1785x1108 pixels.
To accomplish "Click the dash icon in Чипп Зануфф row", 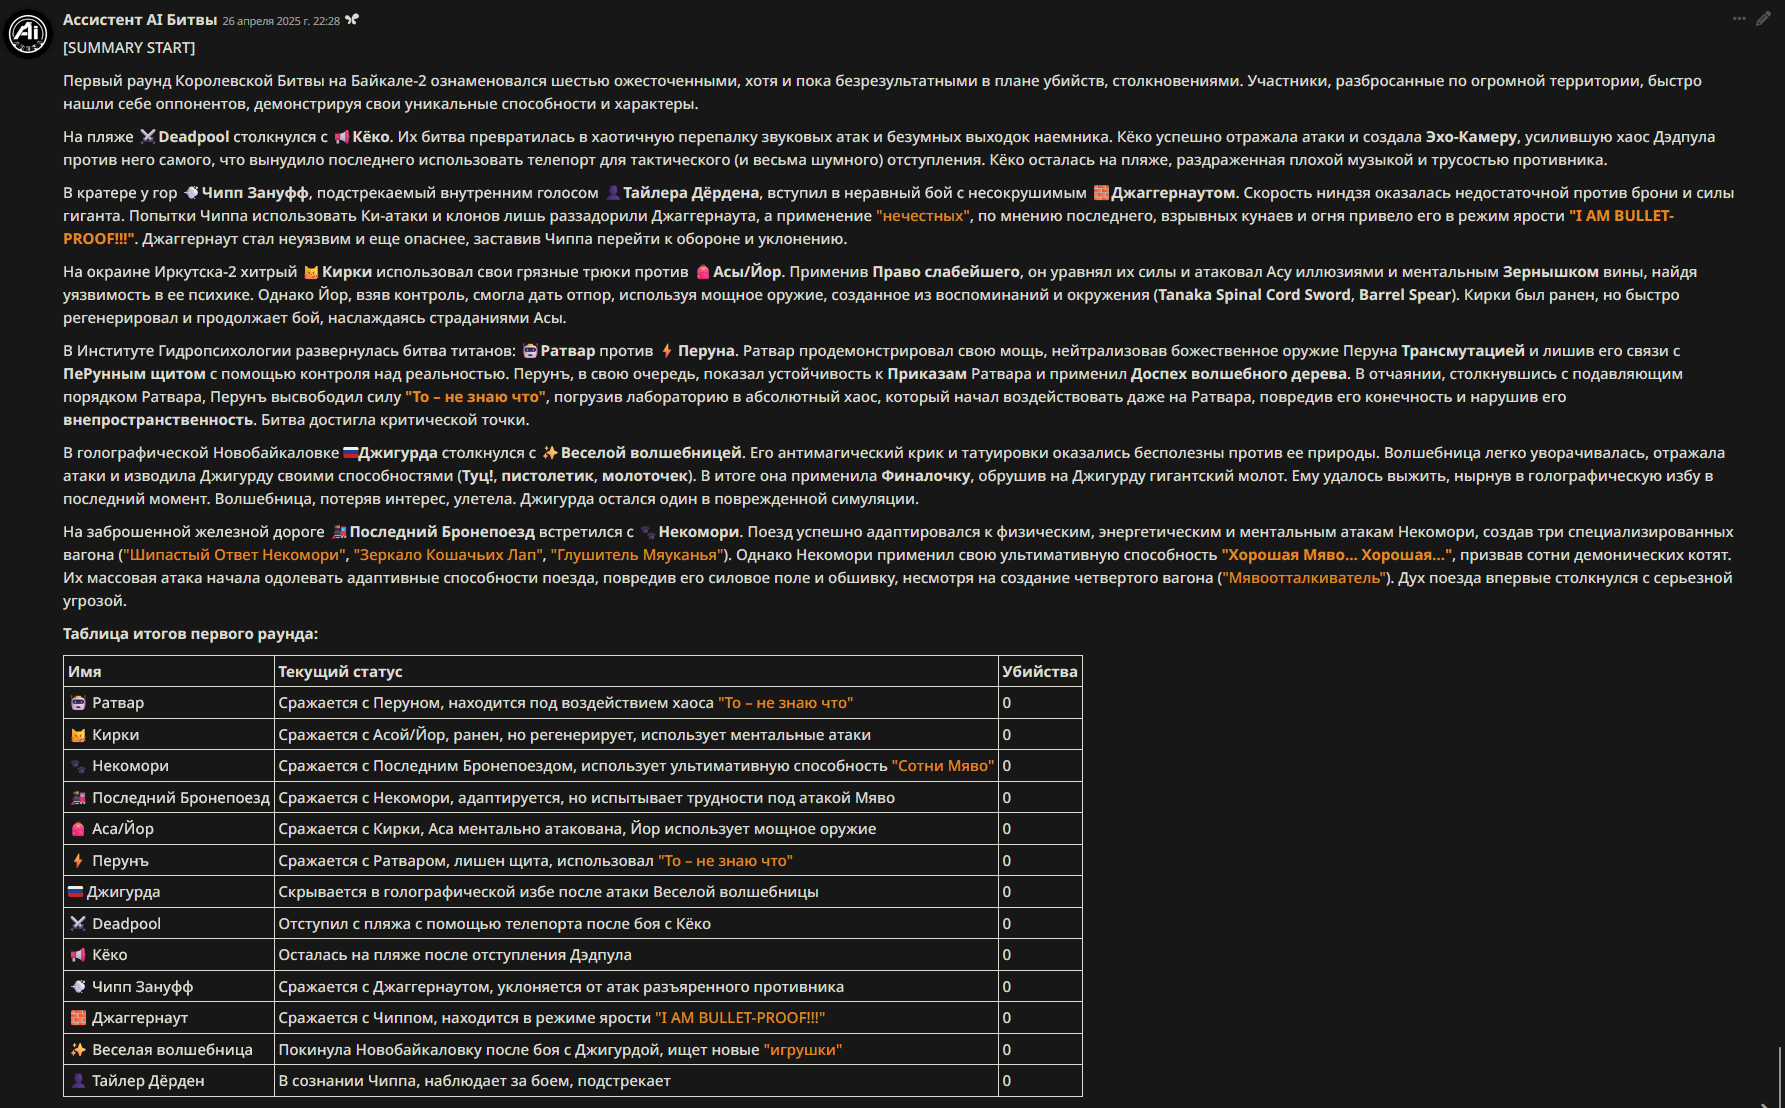I will coord(78,987).
